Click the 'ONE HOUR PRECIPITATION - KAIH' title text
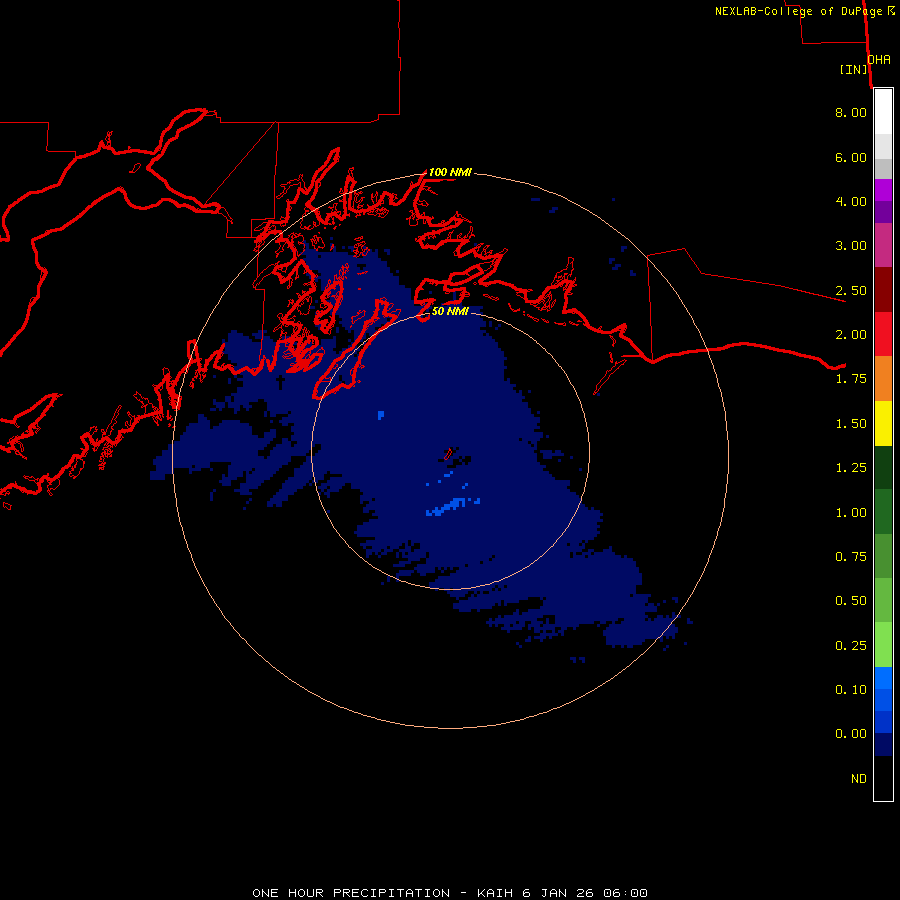900x900 pixels. tap(383, 893)
